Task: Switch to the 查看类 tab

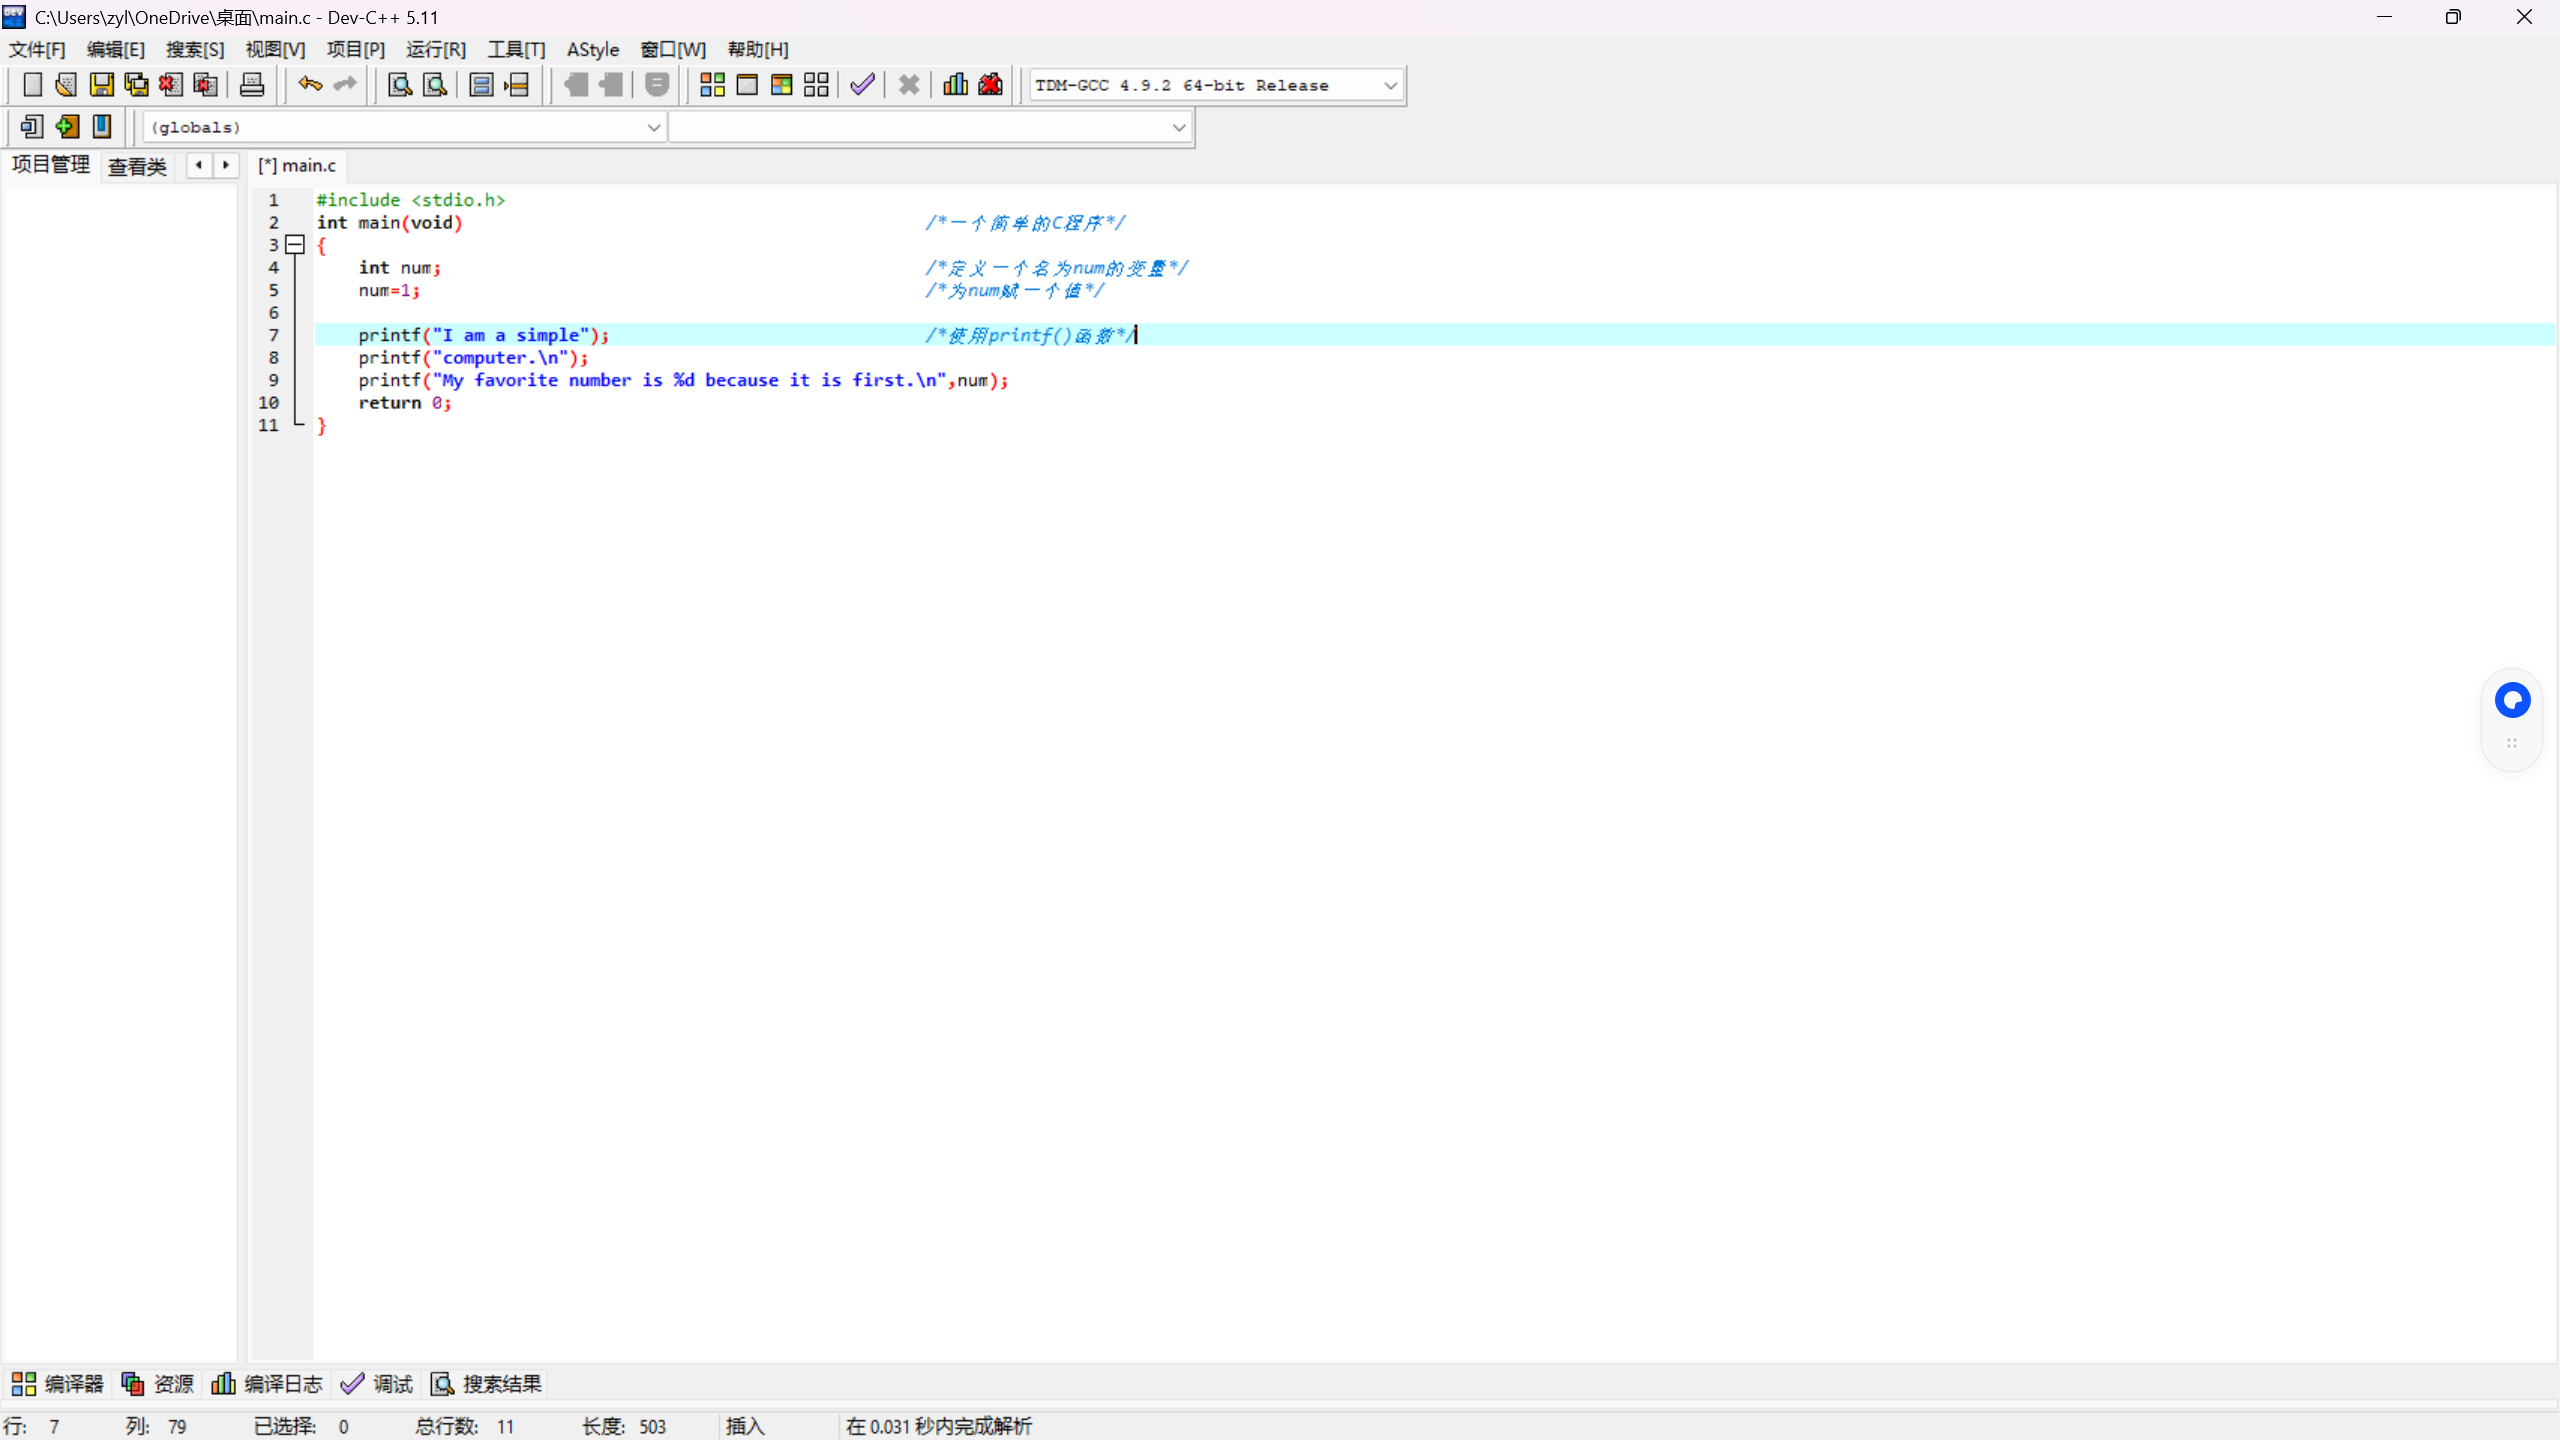Action: tap(137, 166)
